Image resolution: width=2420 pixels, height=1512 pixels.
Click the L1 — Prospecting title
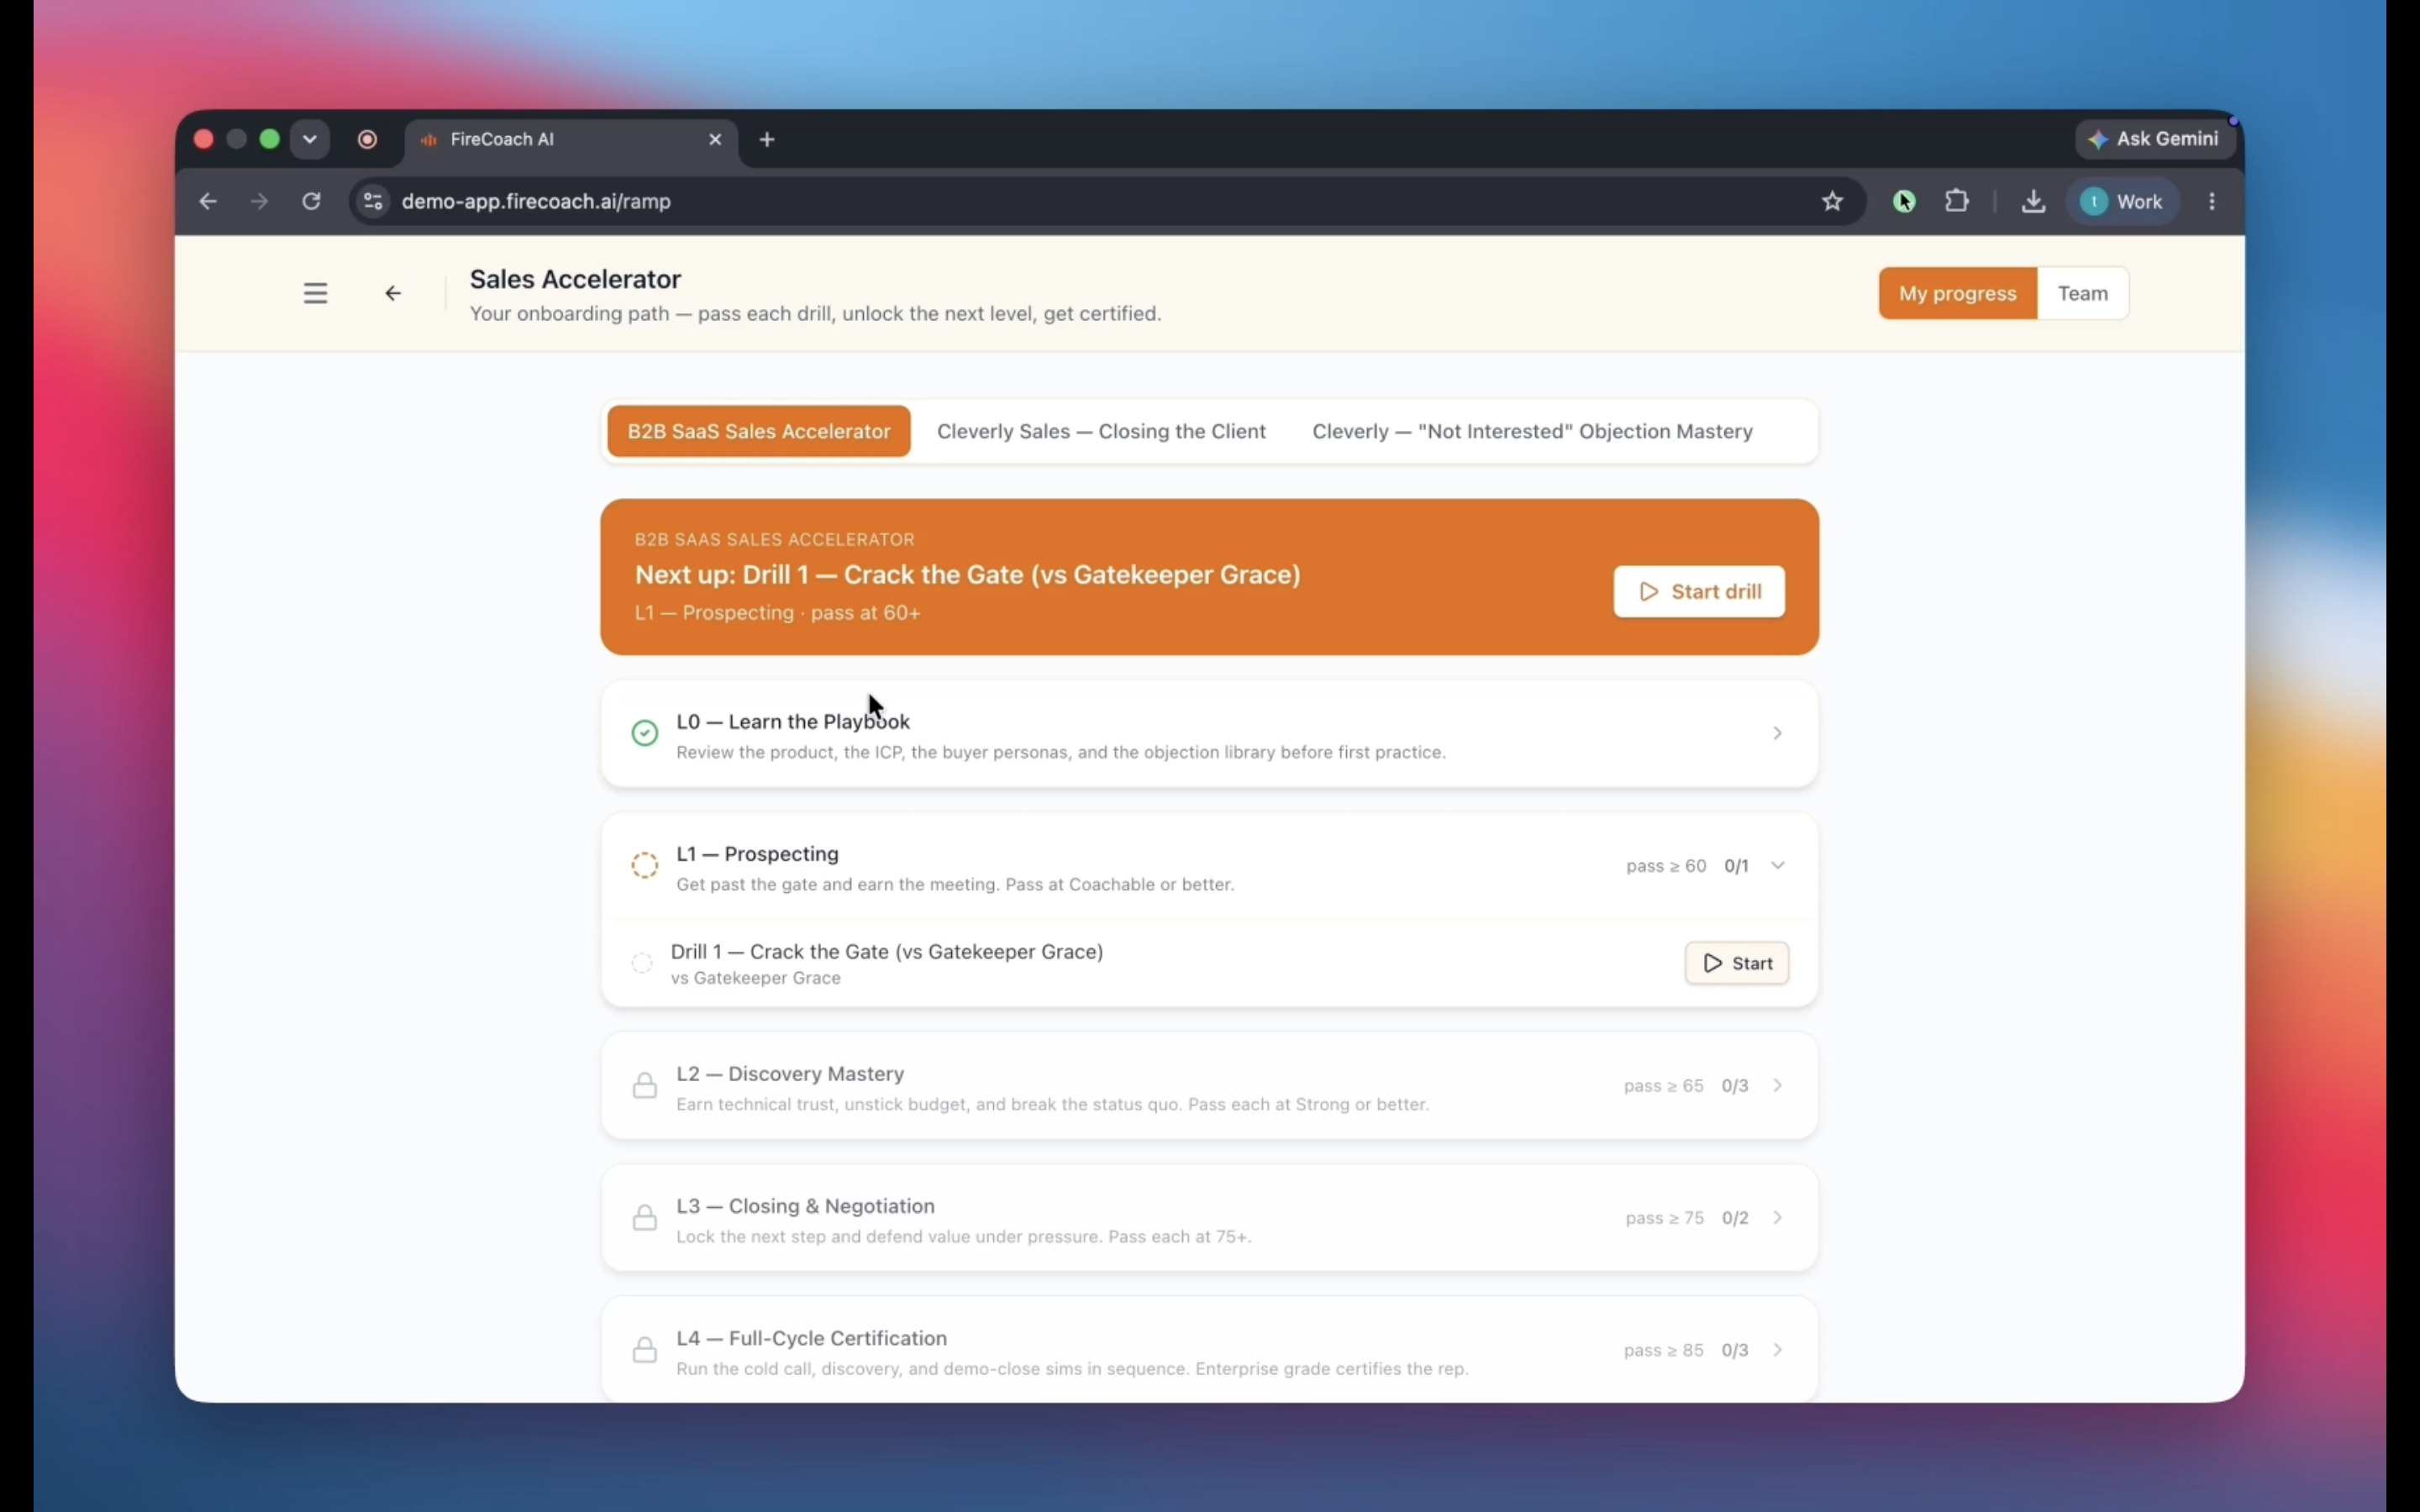(x=757, y=854)
